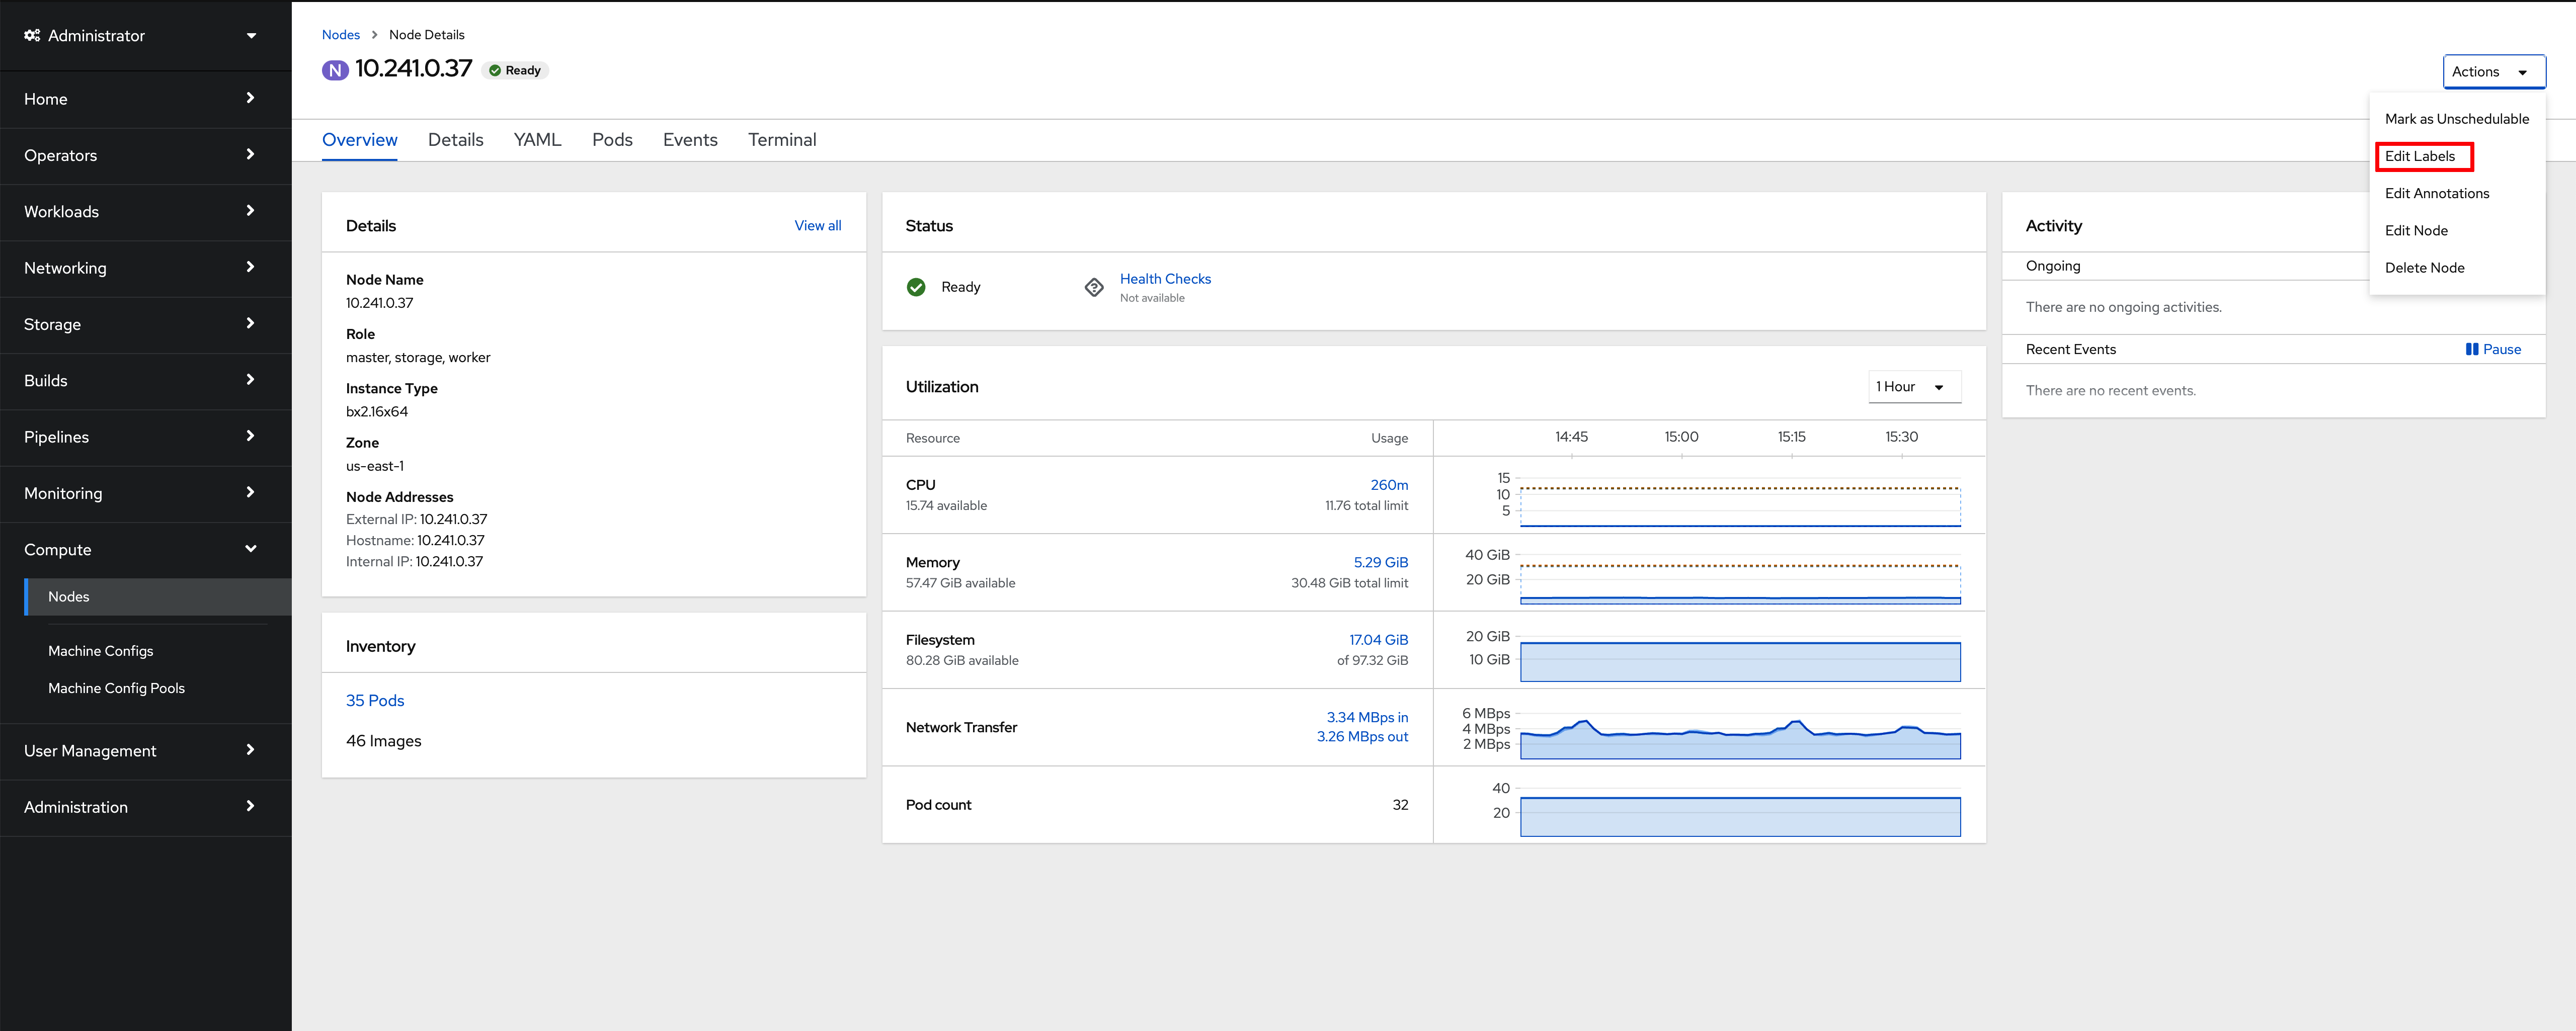2576x1031 pixels.
Task: Expand the Storage navigation section
Action: click(x=146, y=324)
